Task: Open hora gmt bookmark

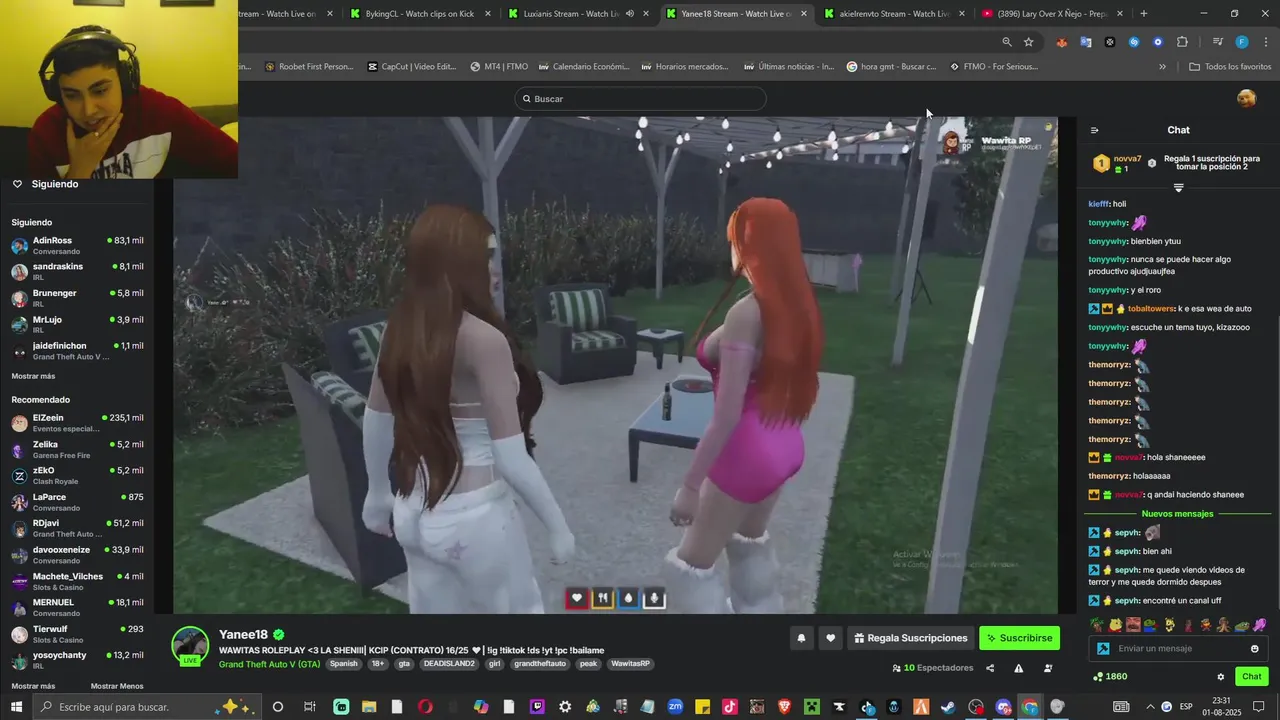Action: pyautogui.click(x=891, y=67)
